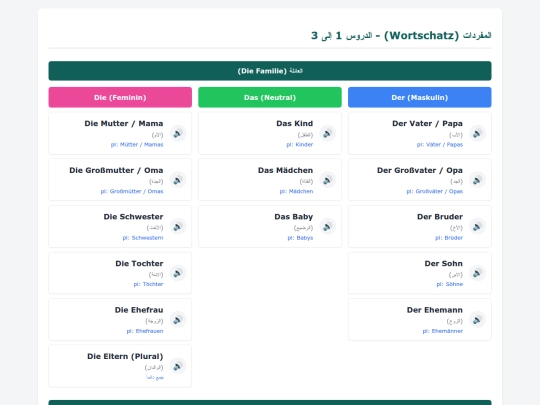Play audio for Der Sohn
This screenshot has width=540, height=405.
(x=477, y=273)
